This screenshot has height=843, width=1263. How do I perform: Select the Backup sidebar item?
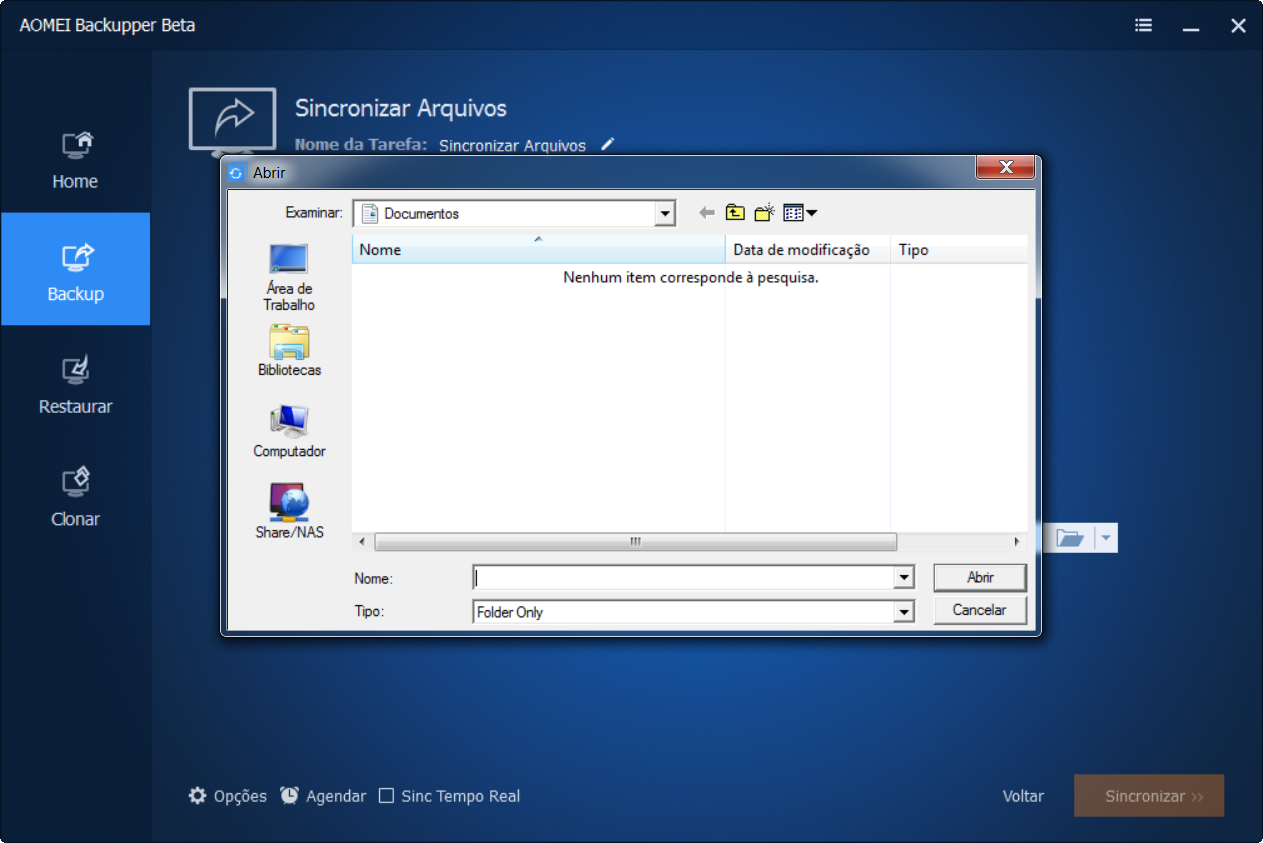point(75,269)
